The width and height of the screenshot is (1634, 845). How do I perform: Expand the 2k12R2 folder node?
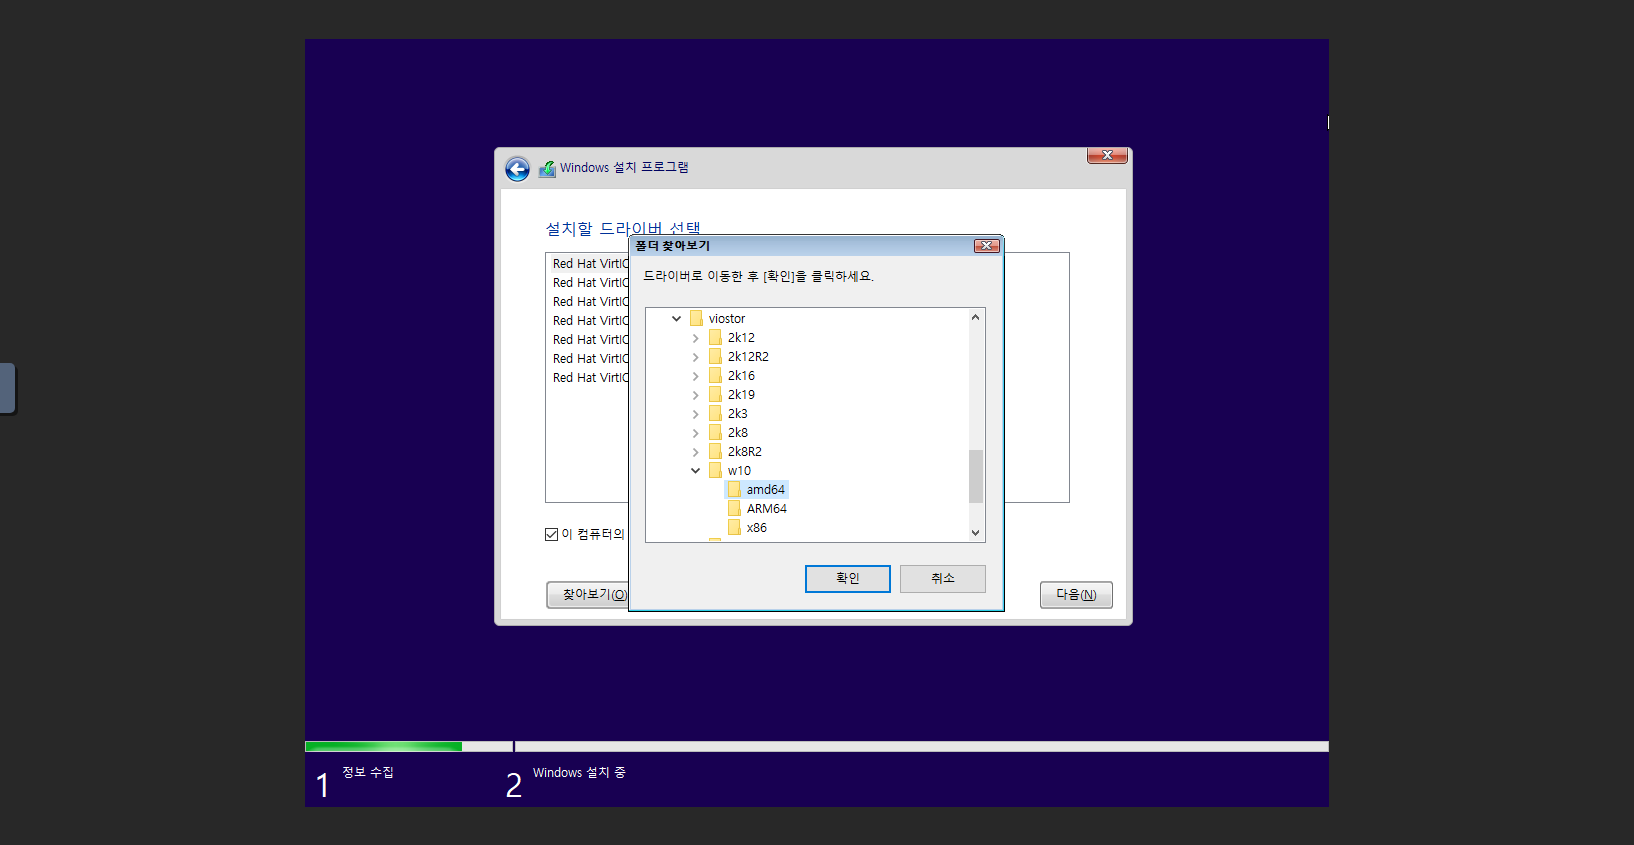pyautogui.click(x=695, y=357)
